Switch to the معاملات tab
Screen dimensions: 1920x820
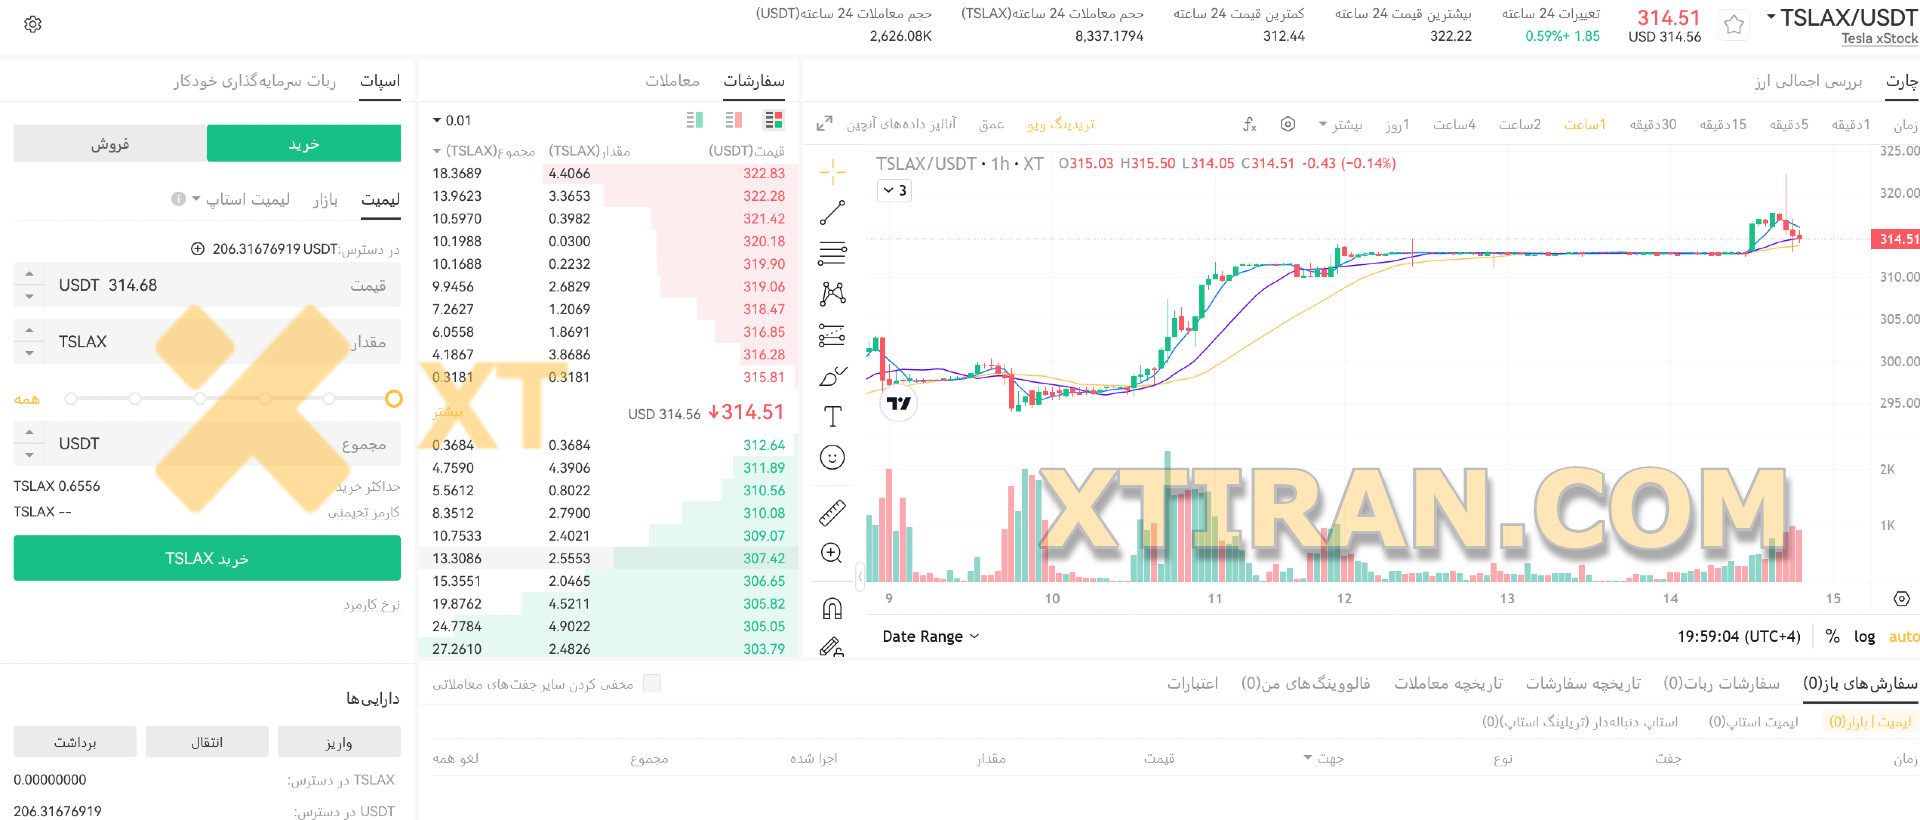pyautogui.click(x=672, y=80)
